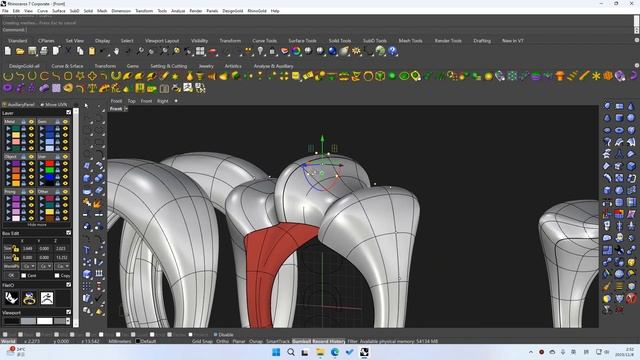
Task: Click the OK button in Box Edit
Action: (11, 276)
